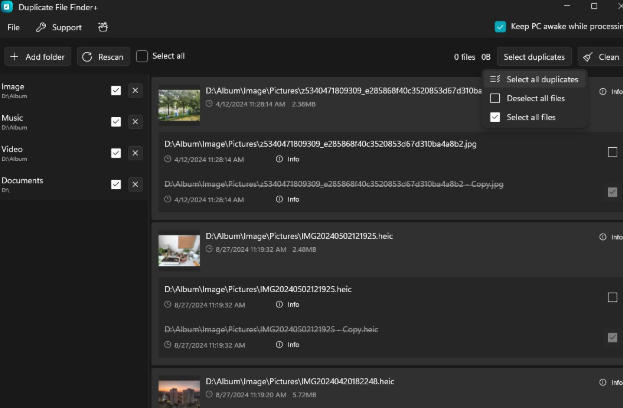The height and width of the screenshot is (408, 623).
Task: Click the X icon beside the Video folder
Action: click(x=135, y=153)
